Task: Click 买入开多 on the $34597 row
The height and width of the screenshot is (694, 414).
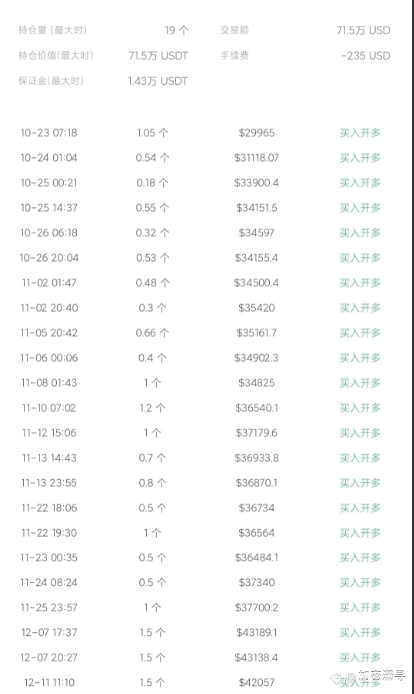Action: click(x=360, y=233)
